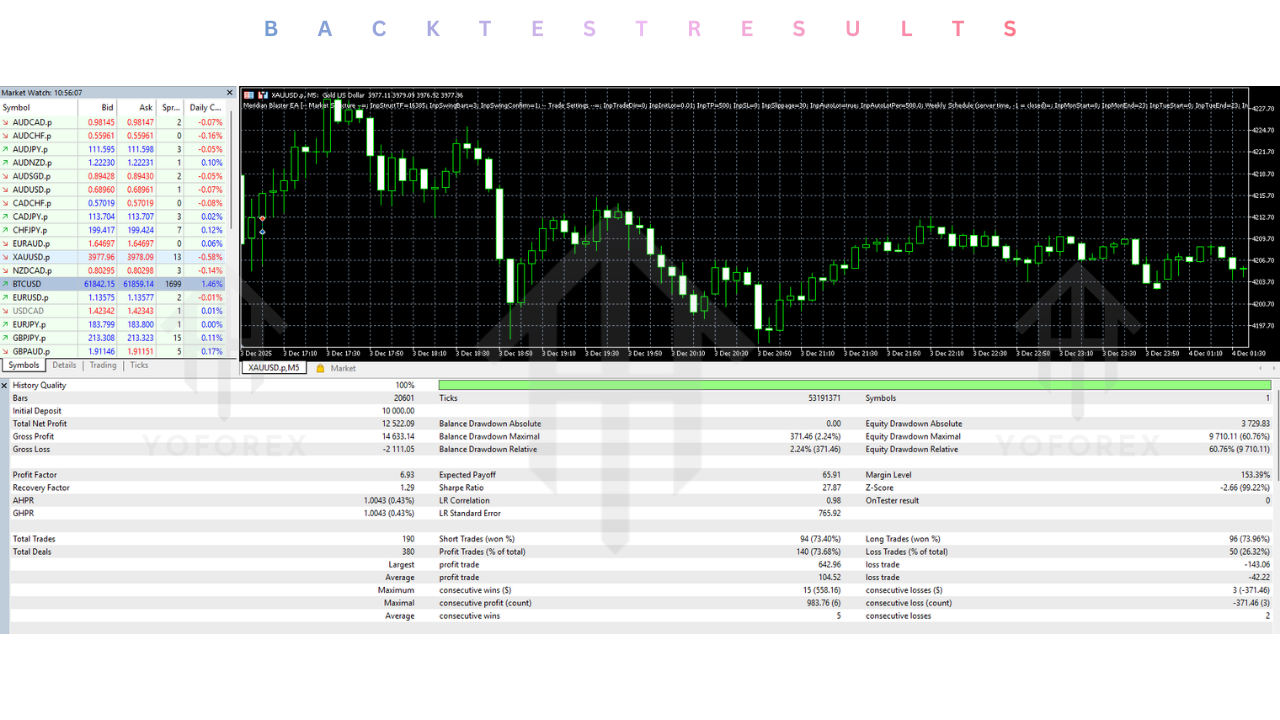1280x720 pixels.
Task: Click the down arrow icon beside GBPAUD.p
Action: click(x=6, y=351)
